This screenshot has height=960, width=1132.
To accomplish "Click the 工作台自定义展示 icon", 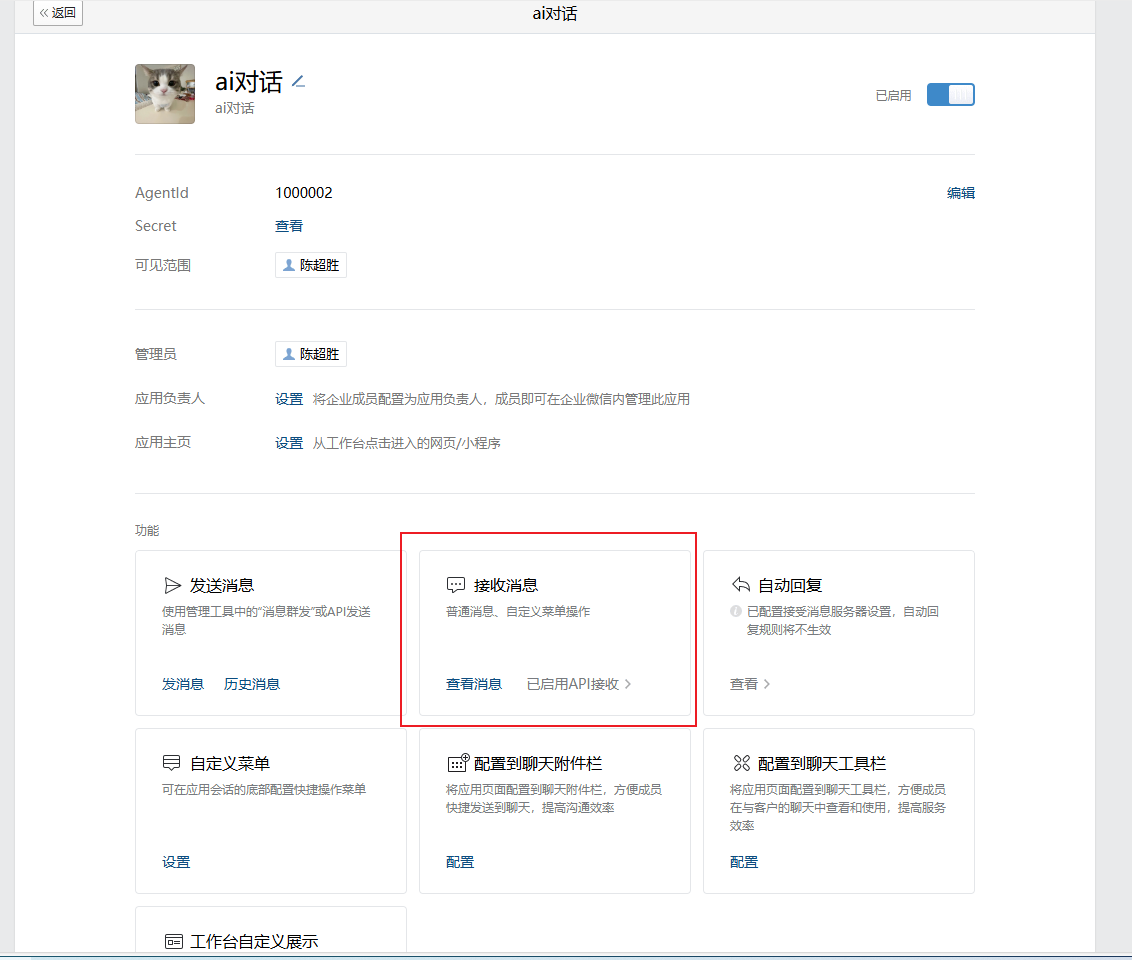I will coord(173,941).
